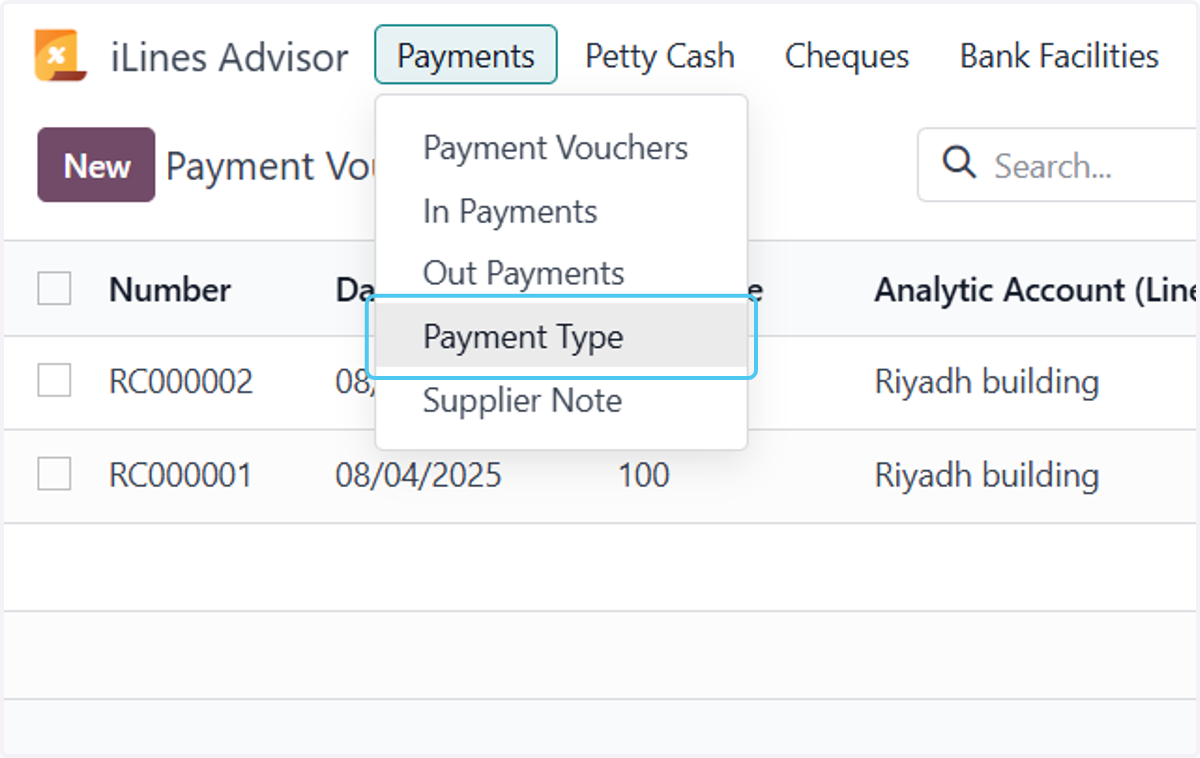The width and height of the screenshot is (1200, 758).
Task: Click the search magnifier icon
Action: coord(959,163)
